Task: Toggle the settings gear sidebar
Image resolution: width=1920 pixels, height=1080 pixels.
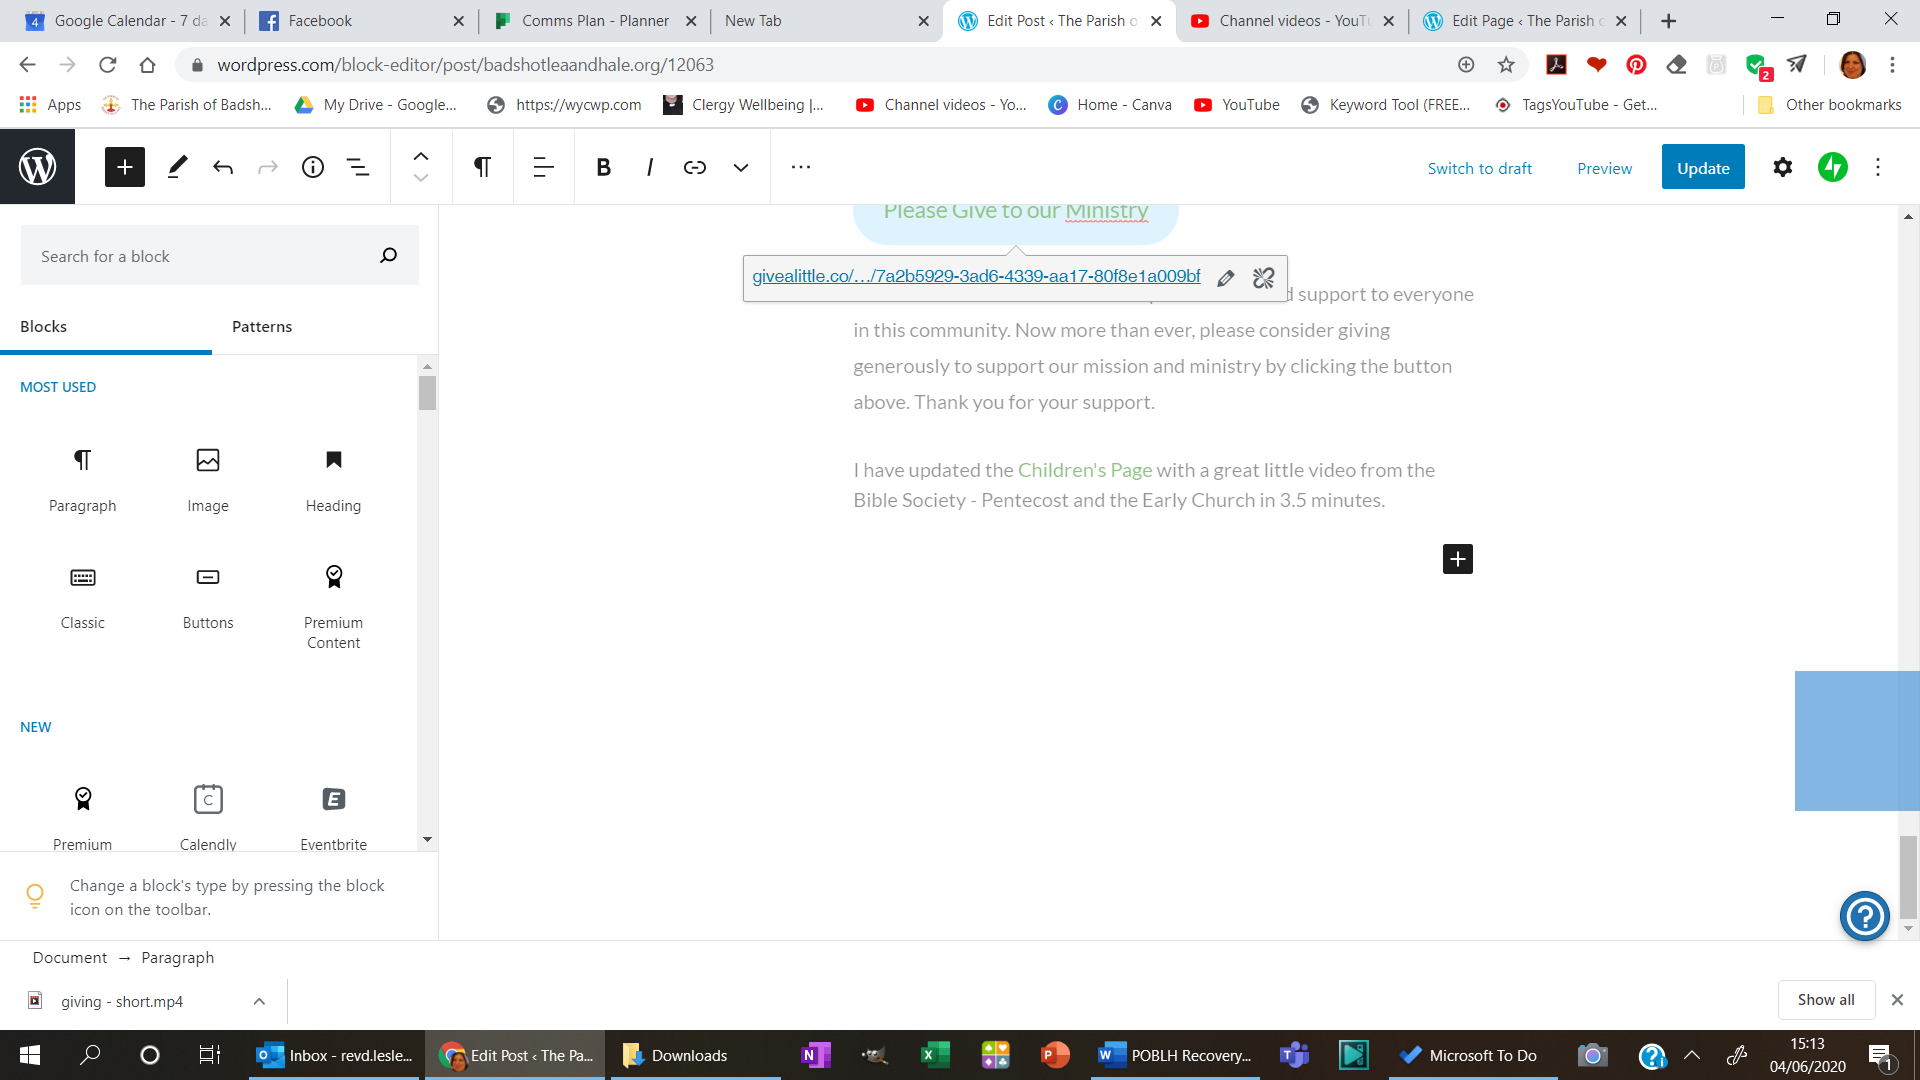Action: [x=1782, y=167]
